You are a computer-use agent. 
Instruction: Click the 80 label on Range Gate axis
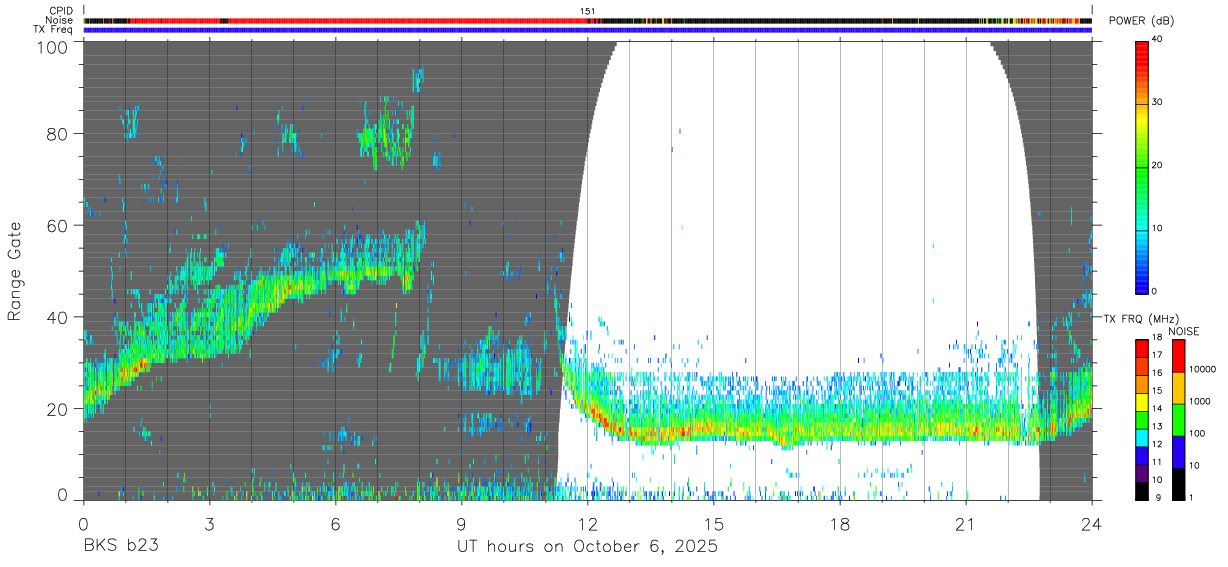(59, 134)
